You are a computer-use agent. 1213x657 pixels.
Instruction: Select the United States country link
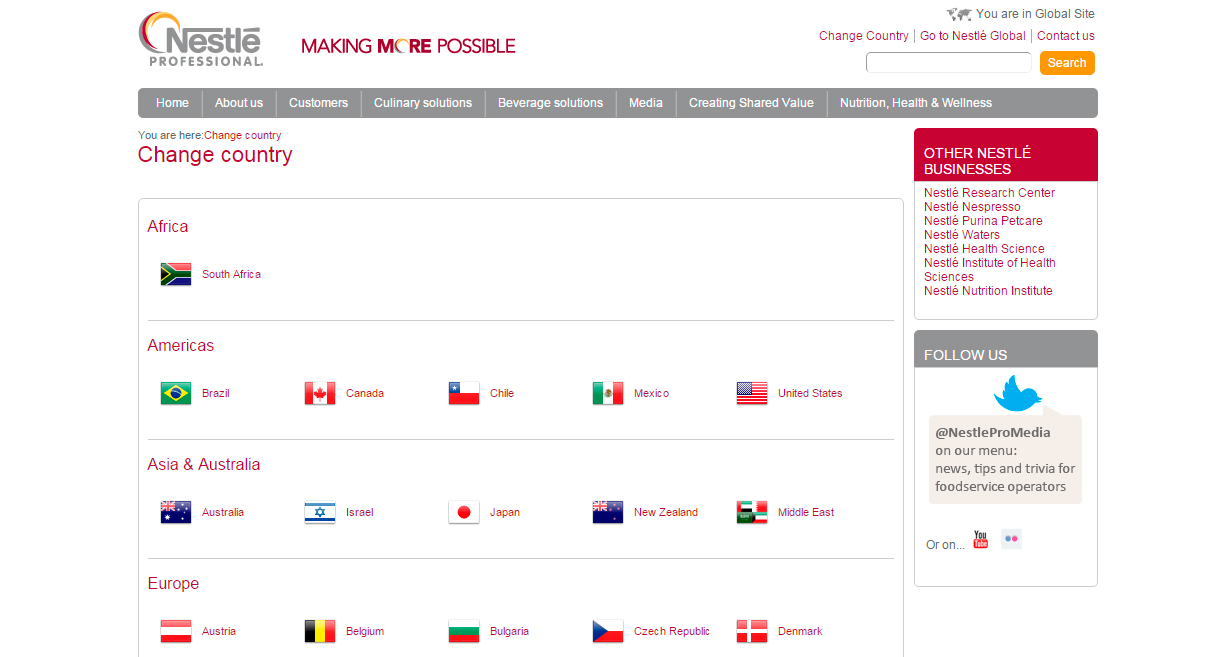click(810, 393)
